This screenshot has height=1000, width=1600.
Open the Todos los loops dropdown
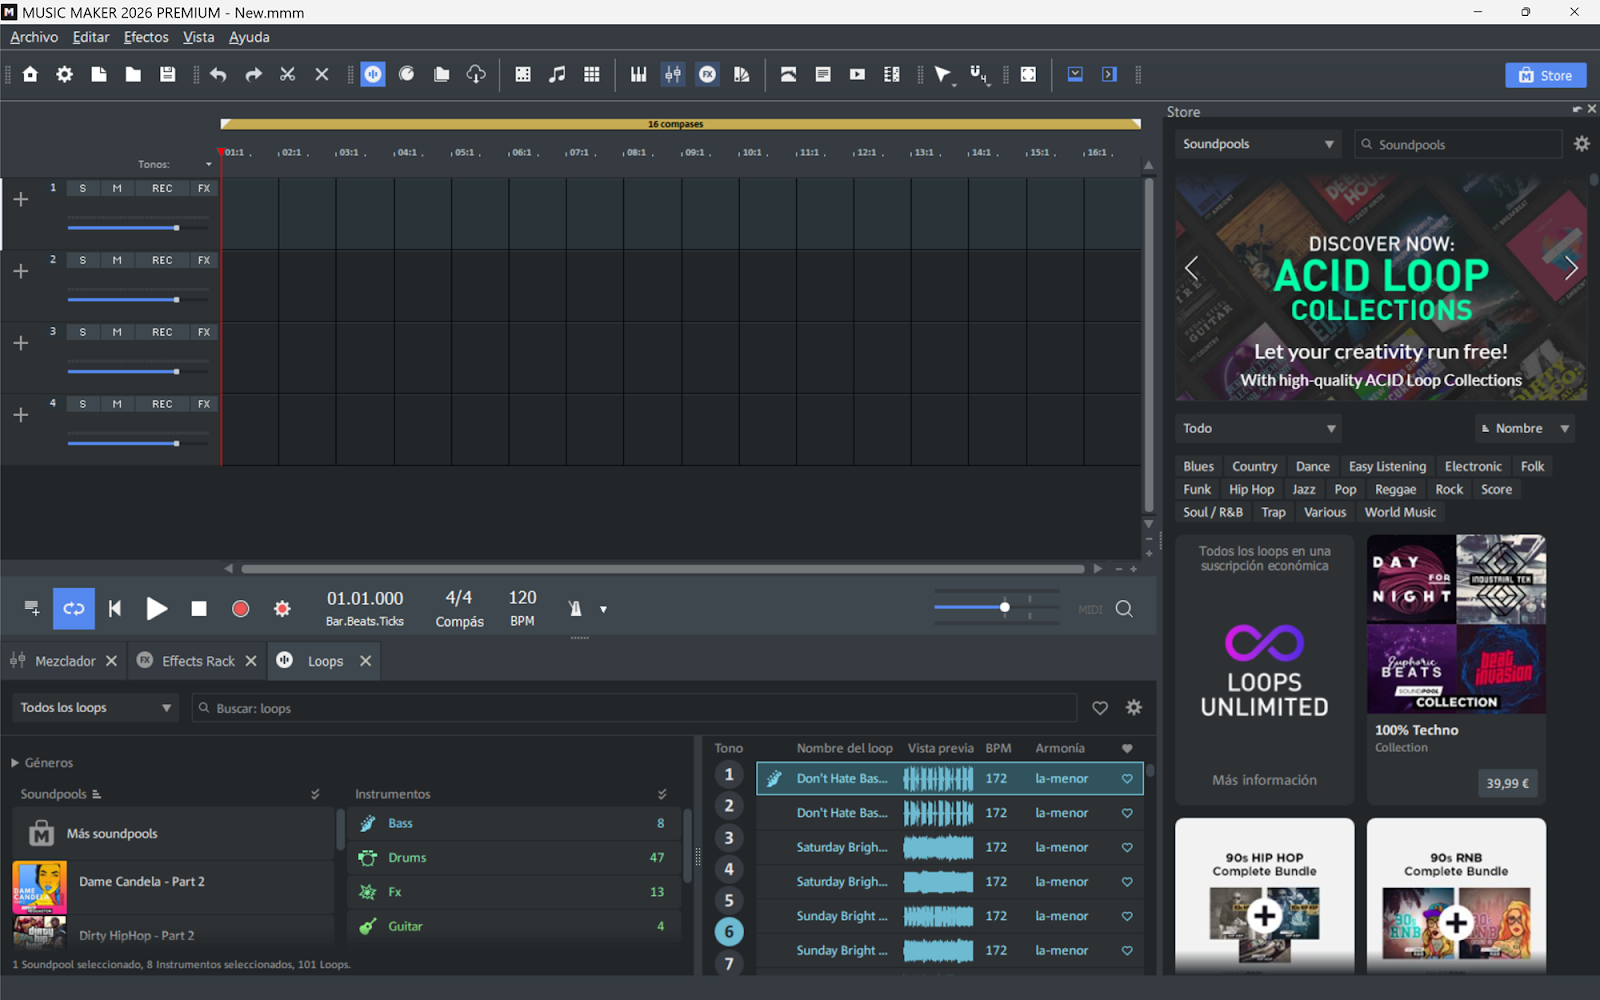[x=95, y=708]
